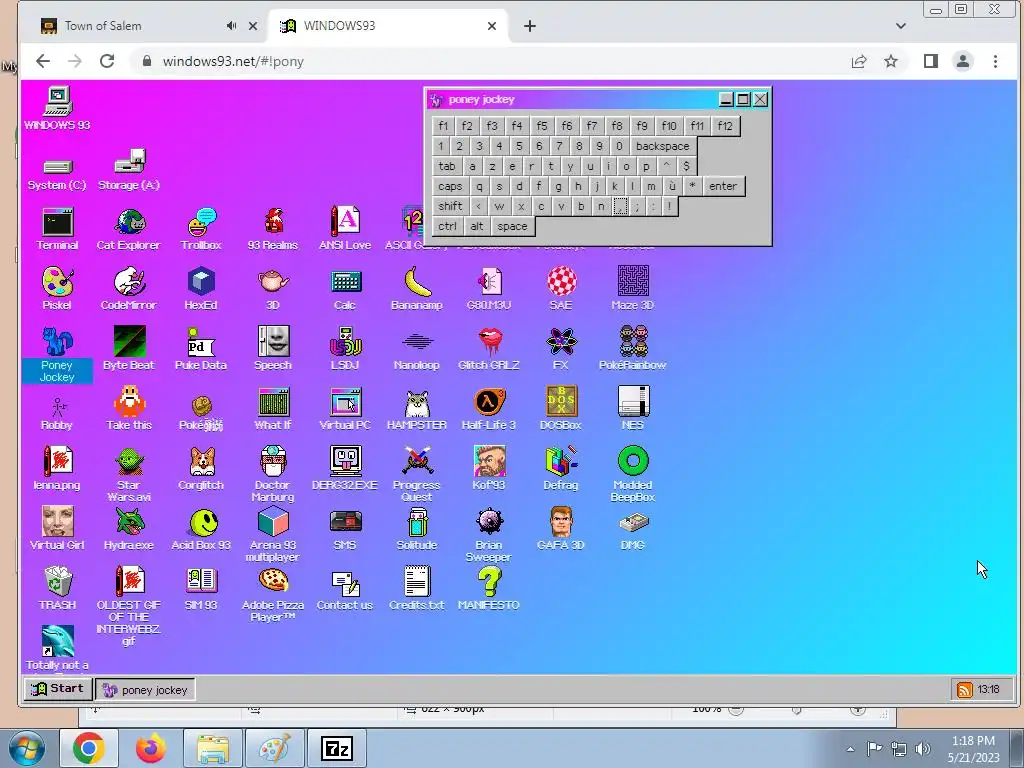Select poney jockey taskbar button

click(145, 690)
